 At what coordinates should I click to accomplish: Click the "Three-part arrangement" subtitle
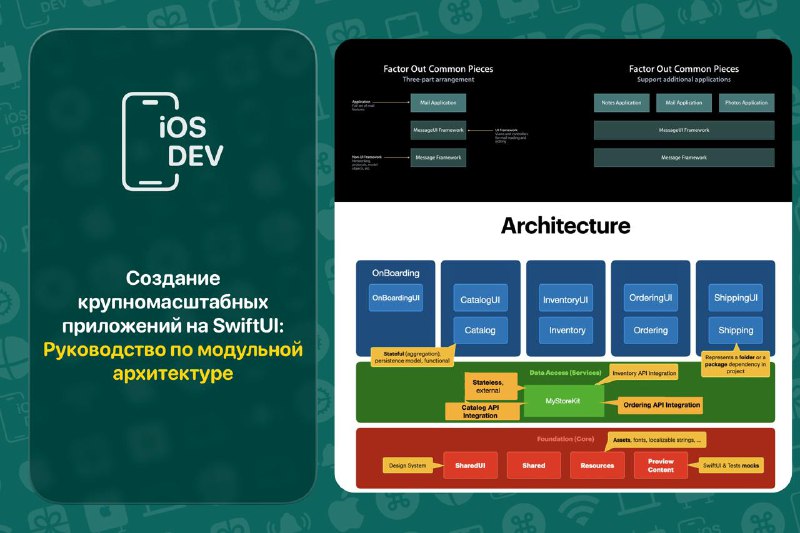click(438, 80)
